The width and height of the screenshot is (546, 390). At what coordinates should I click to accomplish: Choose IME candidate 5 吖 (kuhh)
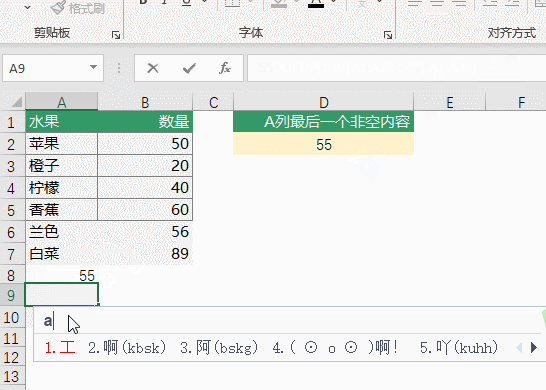coord(459,348)
